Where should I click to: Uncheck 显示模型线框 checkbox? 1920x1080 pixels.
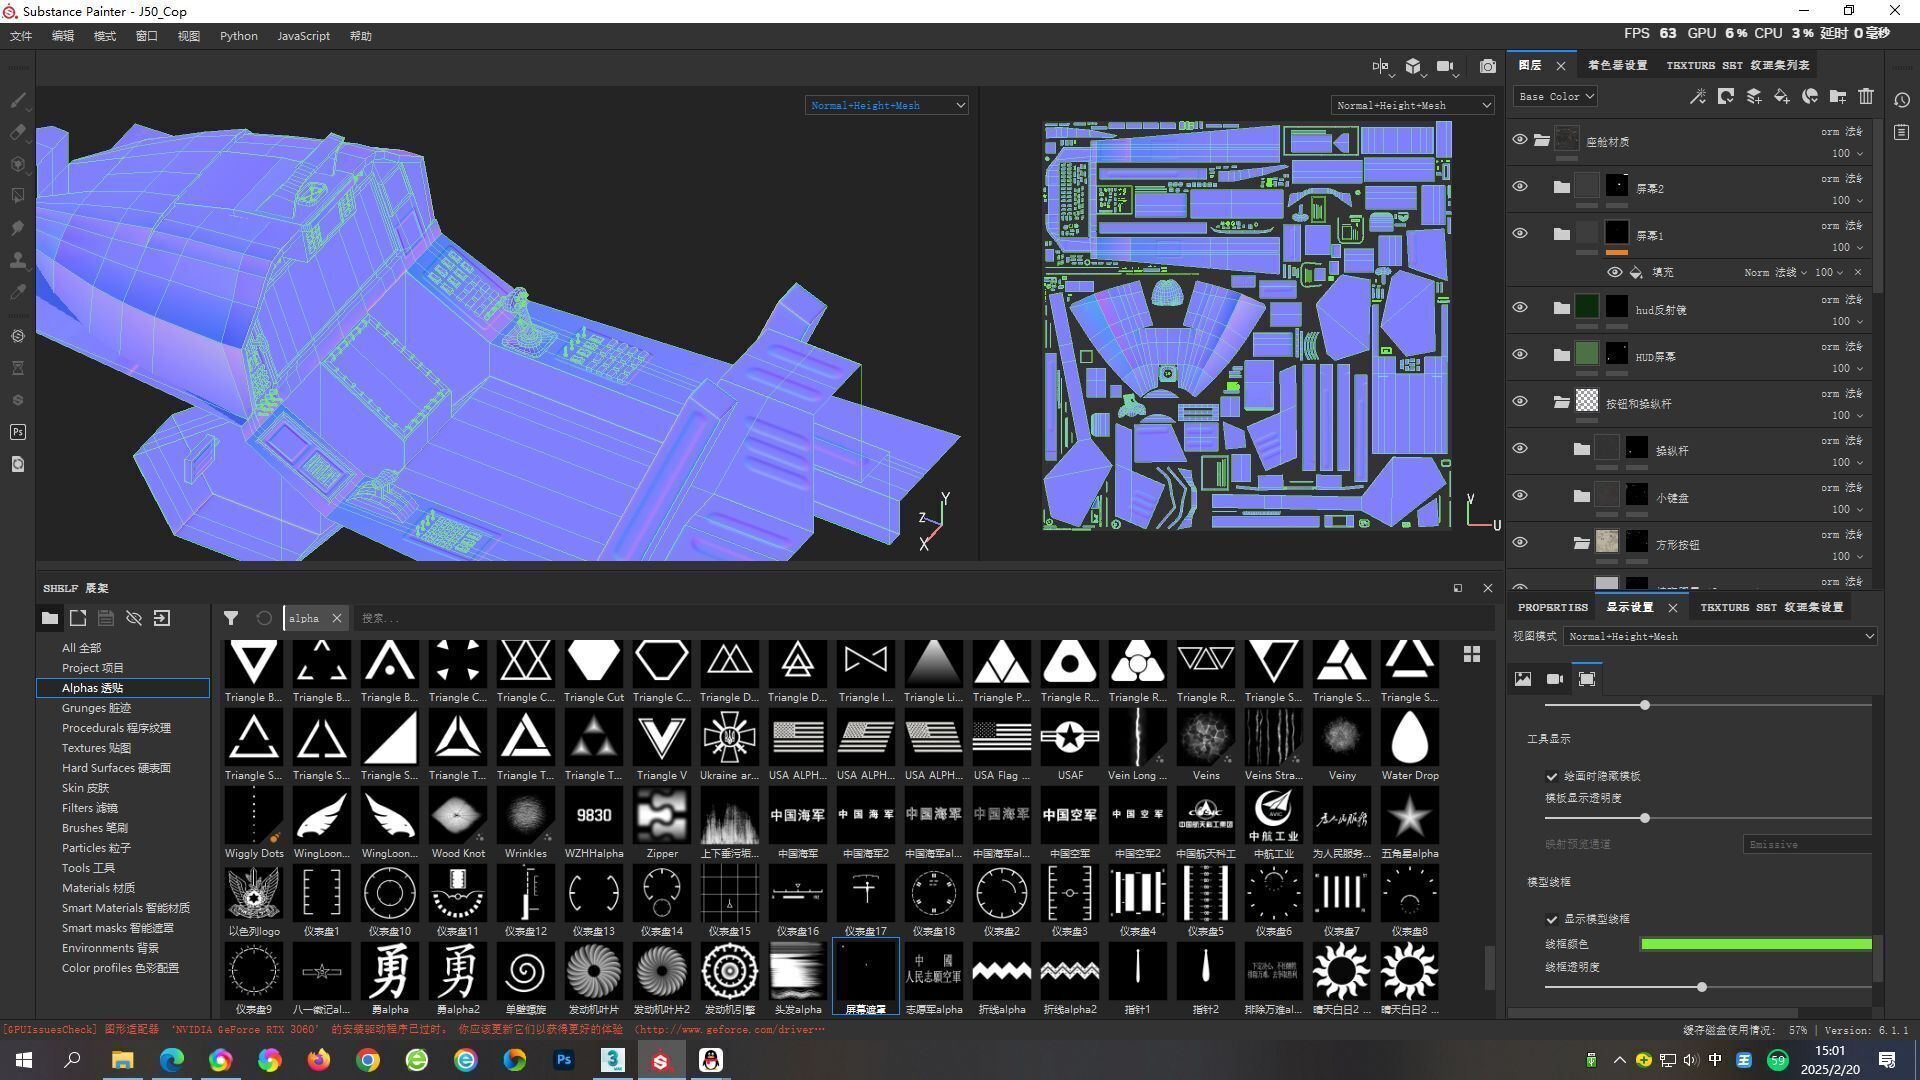1552,920
